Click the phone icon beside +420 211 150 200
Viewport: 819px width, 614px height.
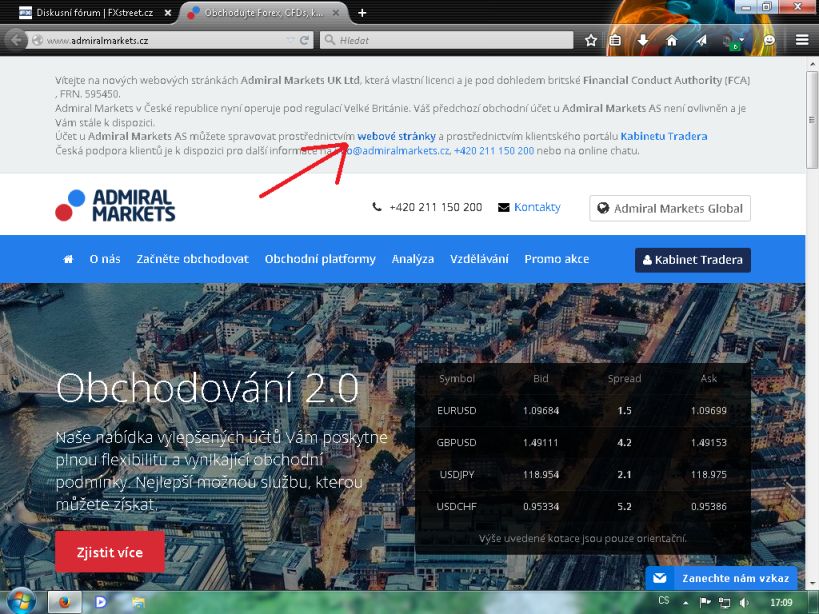click(x=377, y=207)
